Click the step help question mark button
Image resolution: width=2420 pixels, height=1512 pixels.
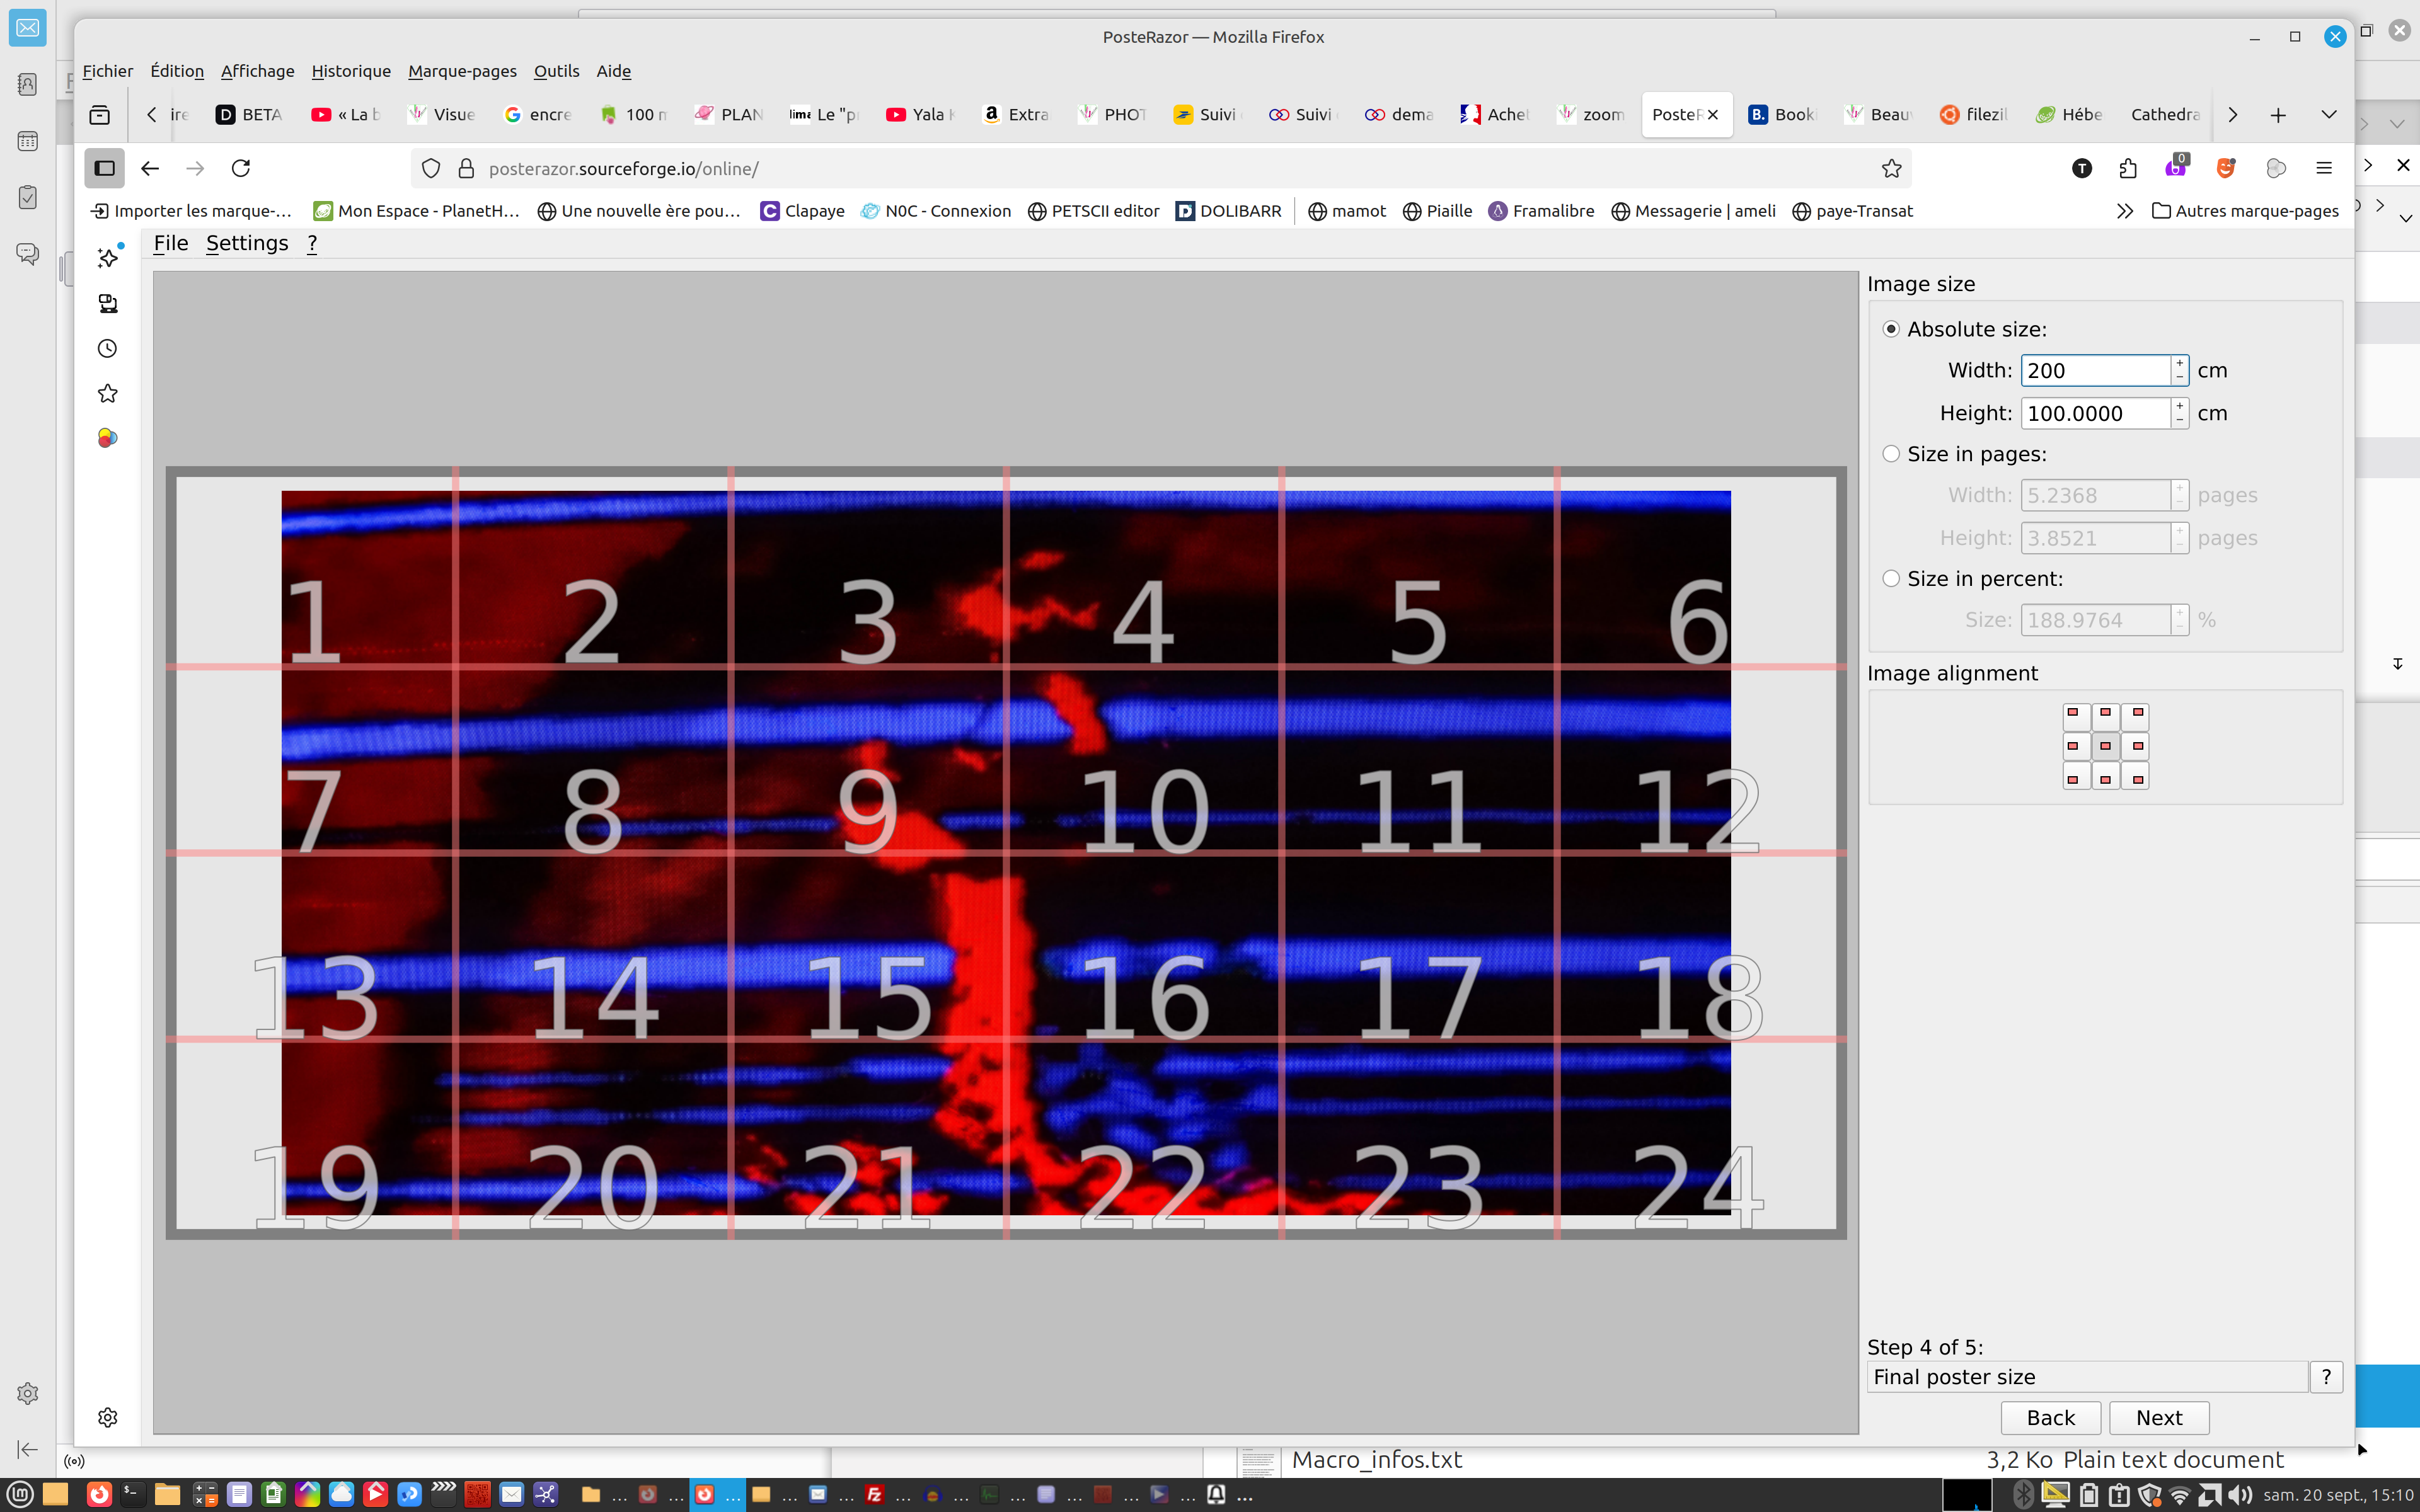tap(2326, 1377)
